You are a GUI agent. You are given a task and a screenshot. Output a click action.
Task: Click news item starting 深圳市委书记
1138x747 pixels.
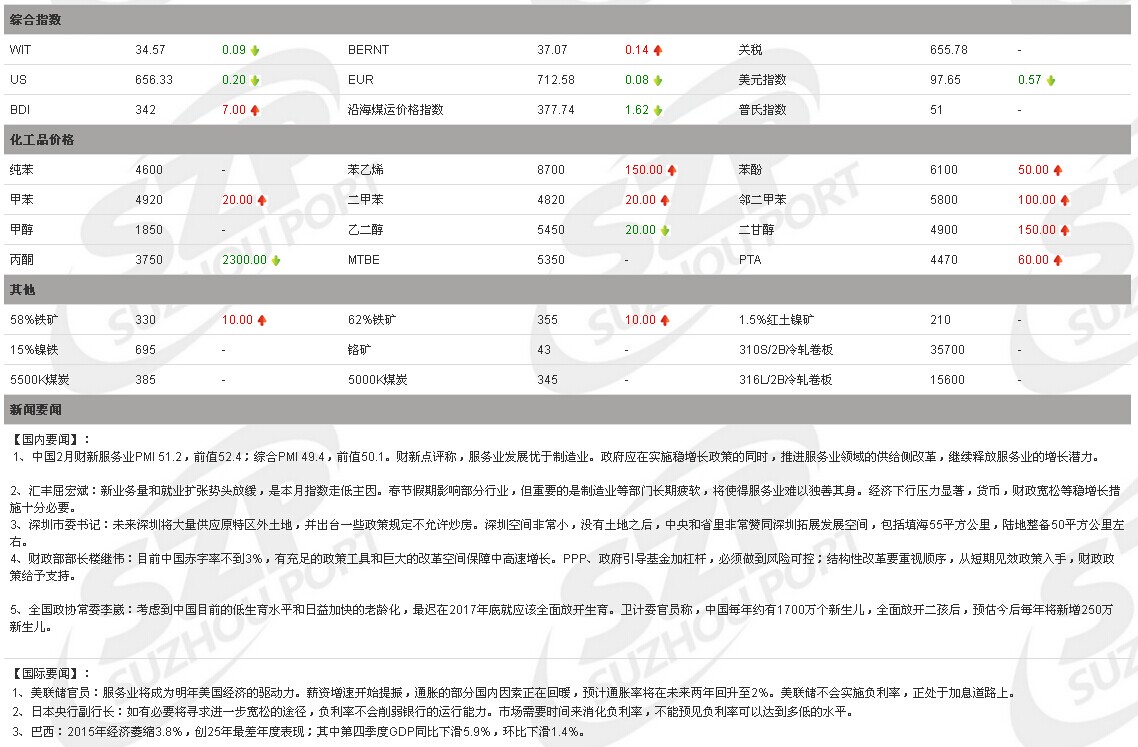pos(567,533)
